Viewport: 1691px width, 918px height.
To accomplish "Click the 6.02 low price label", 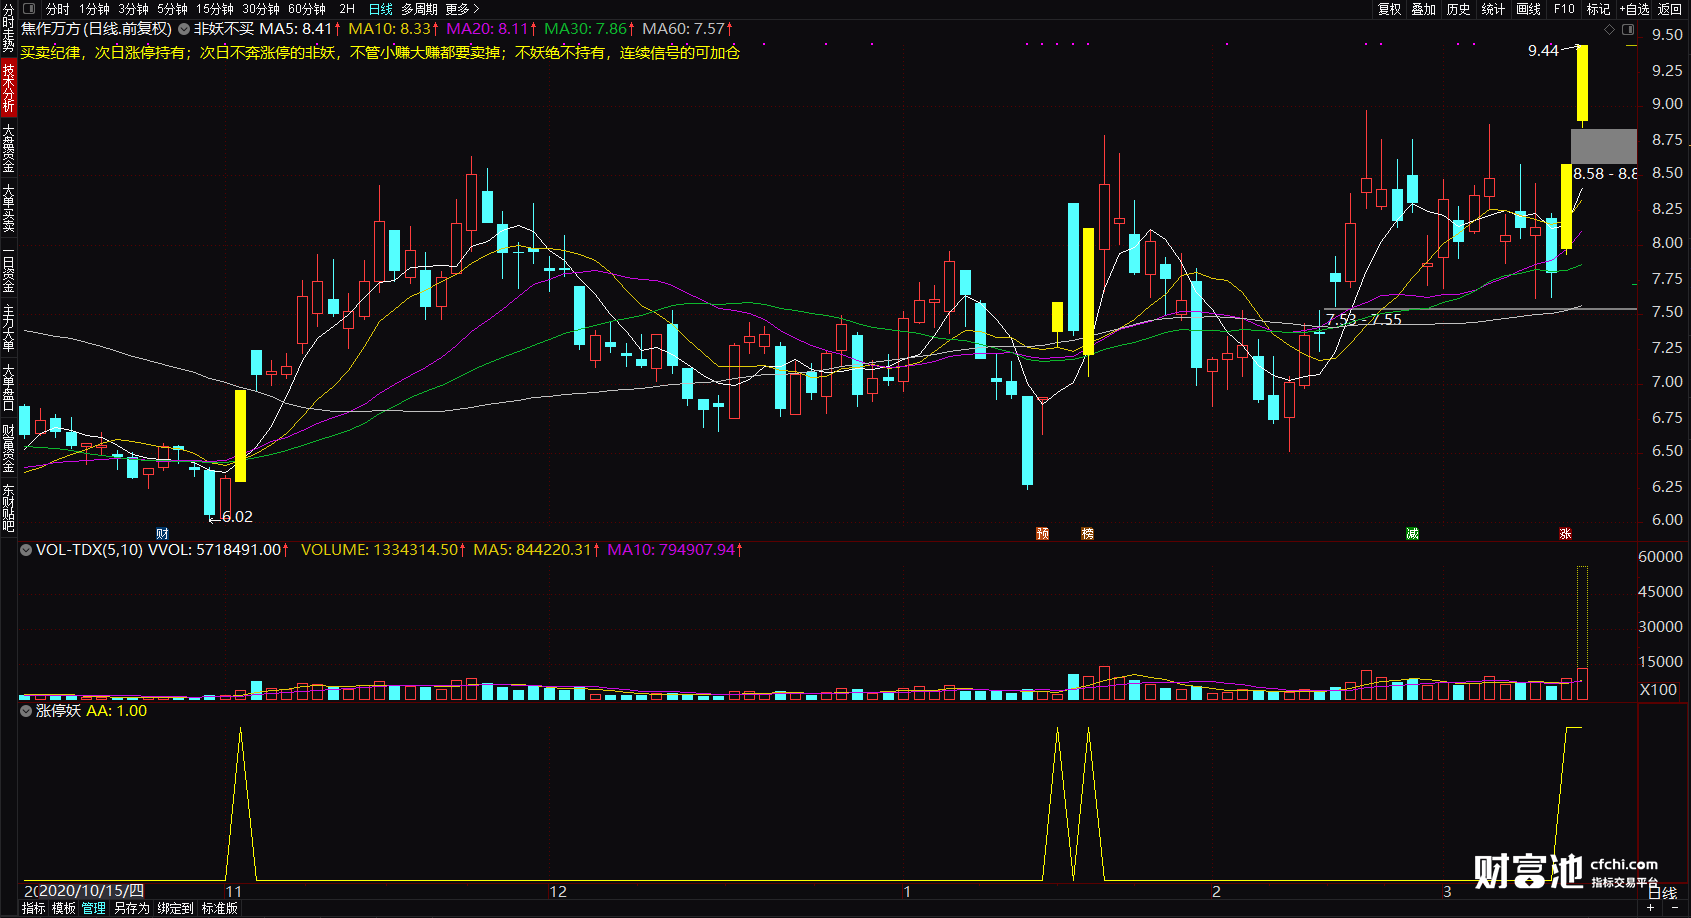I will (237, 517).
